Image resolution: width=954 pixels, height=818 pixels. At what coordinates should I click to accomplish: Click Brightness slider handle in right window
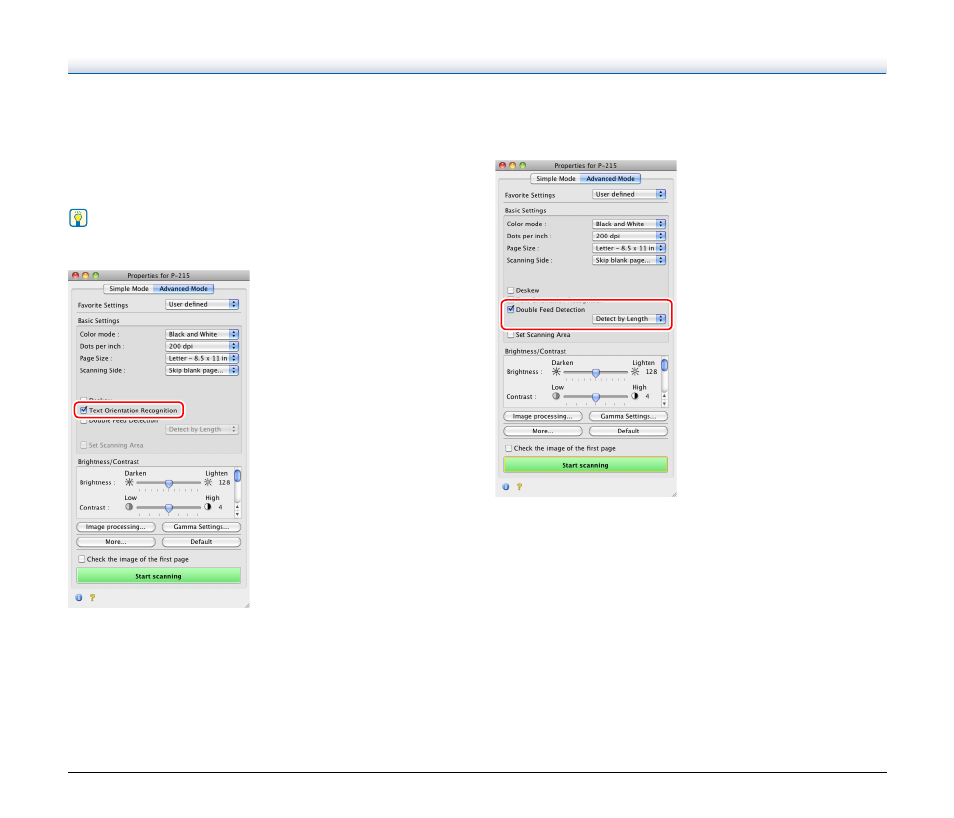596,372
